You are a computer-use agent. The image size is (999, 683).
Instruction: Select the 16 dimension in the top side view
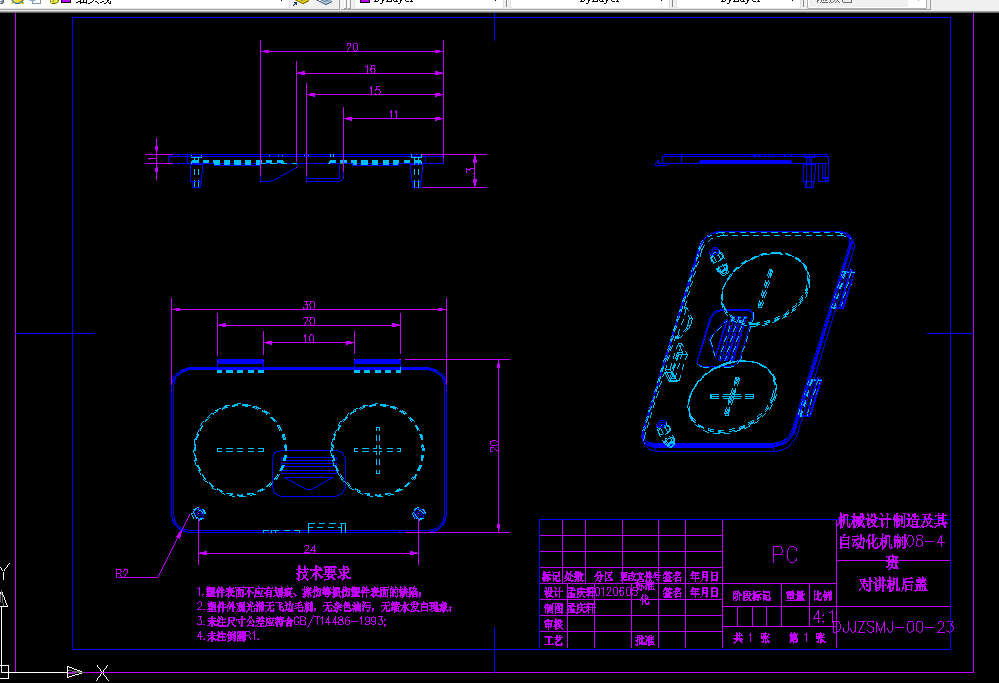coord(370,69)
